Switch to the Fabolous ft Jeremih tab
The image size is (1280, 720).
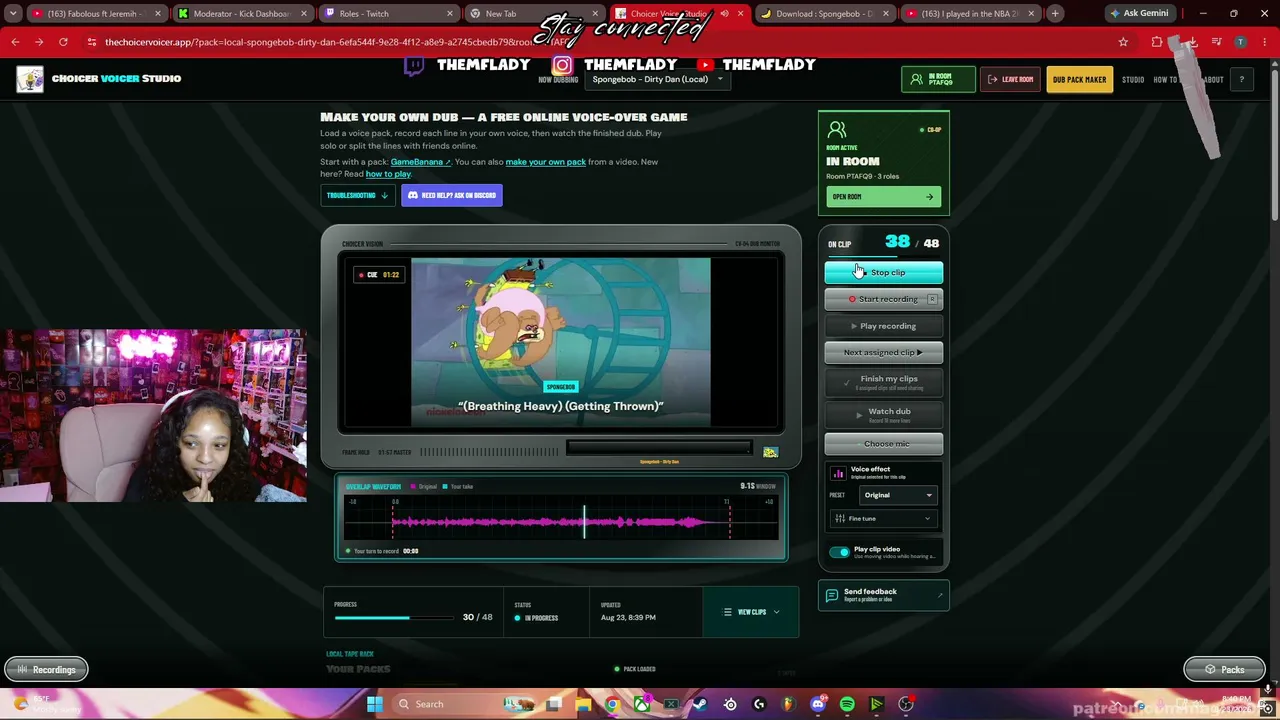click(x=94, y=13)
